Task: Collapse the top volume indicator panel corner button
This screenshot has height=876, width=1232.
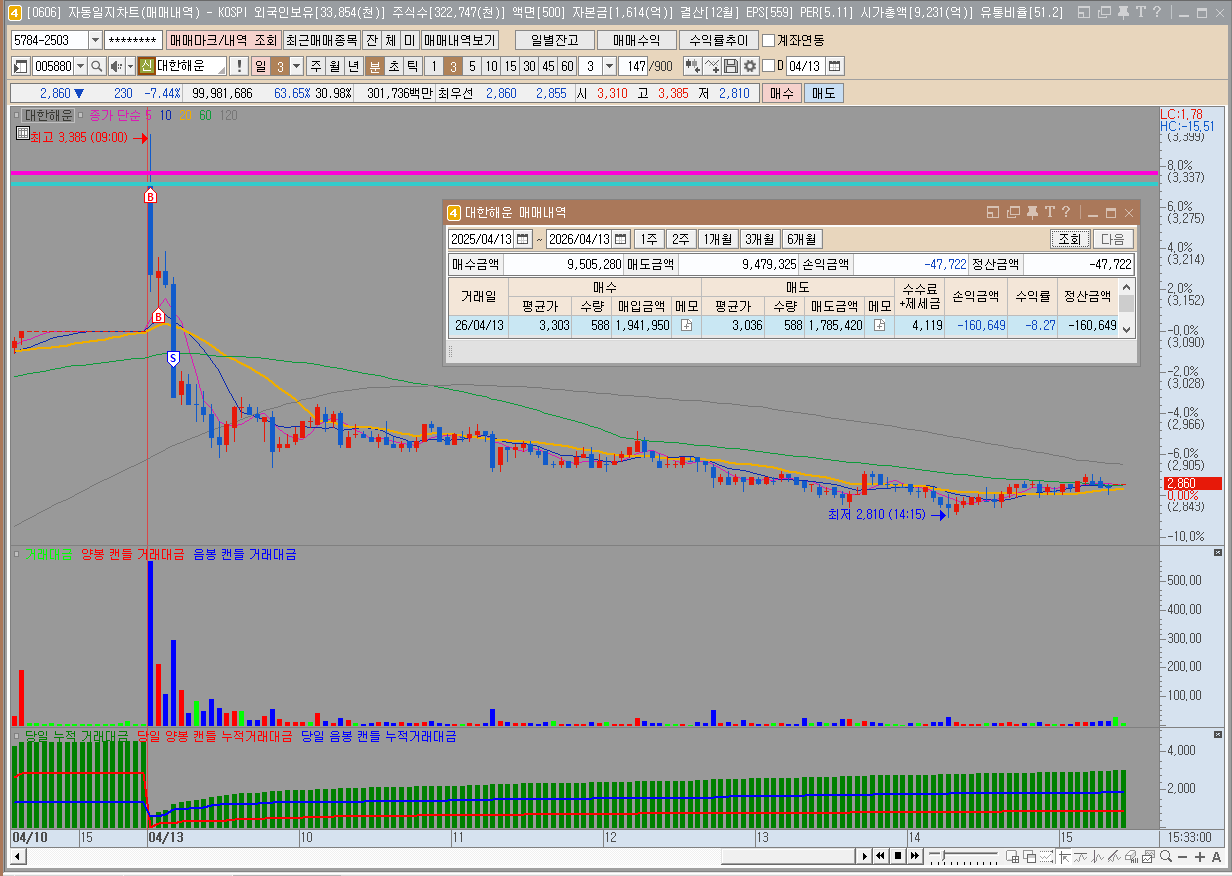Action: point(1217,553)
